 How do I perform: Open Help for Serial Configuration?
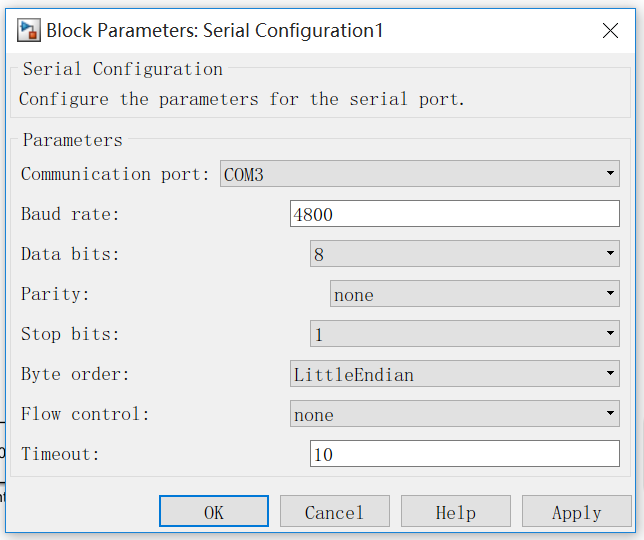pos(456,511)
